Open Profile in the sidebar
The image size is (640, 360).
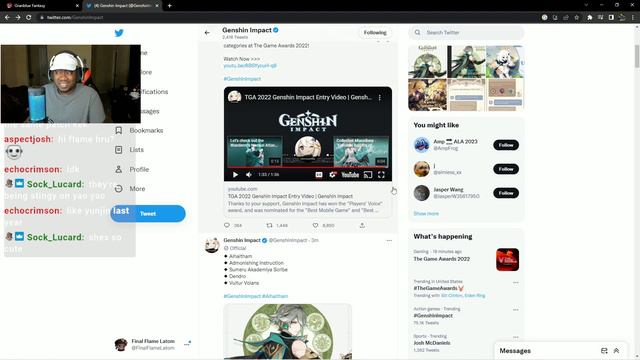click(139, 169)
